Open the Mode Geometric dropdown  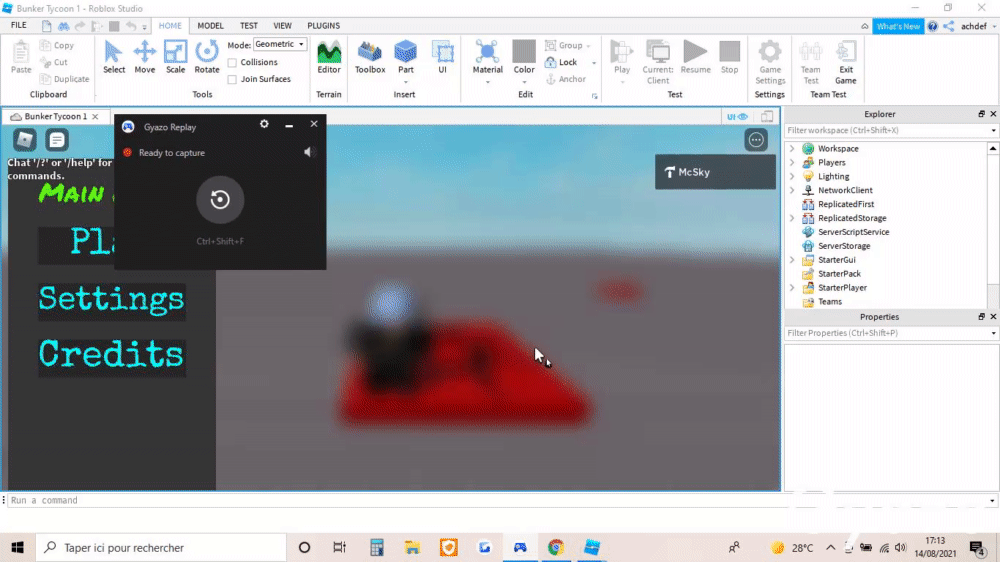point(280,44)
